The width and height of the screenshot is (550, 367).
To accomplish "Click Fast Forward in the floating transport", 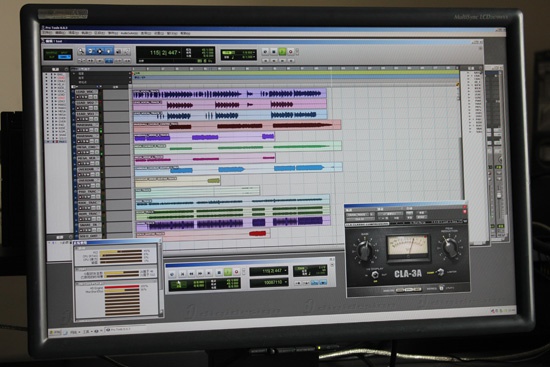I will point(200,273).
